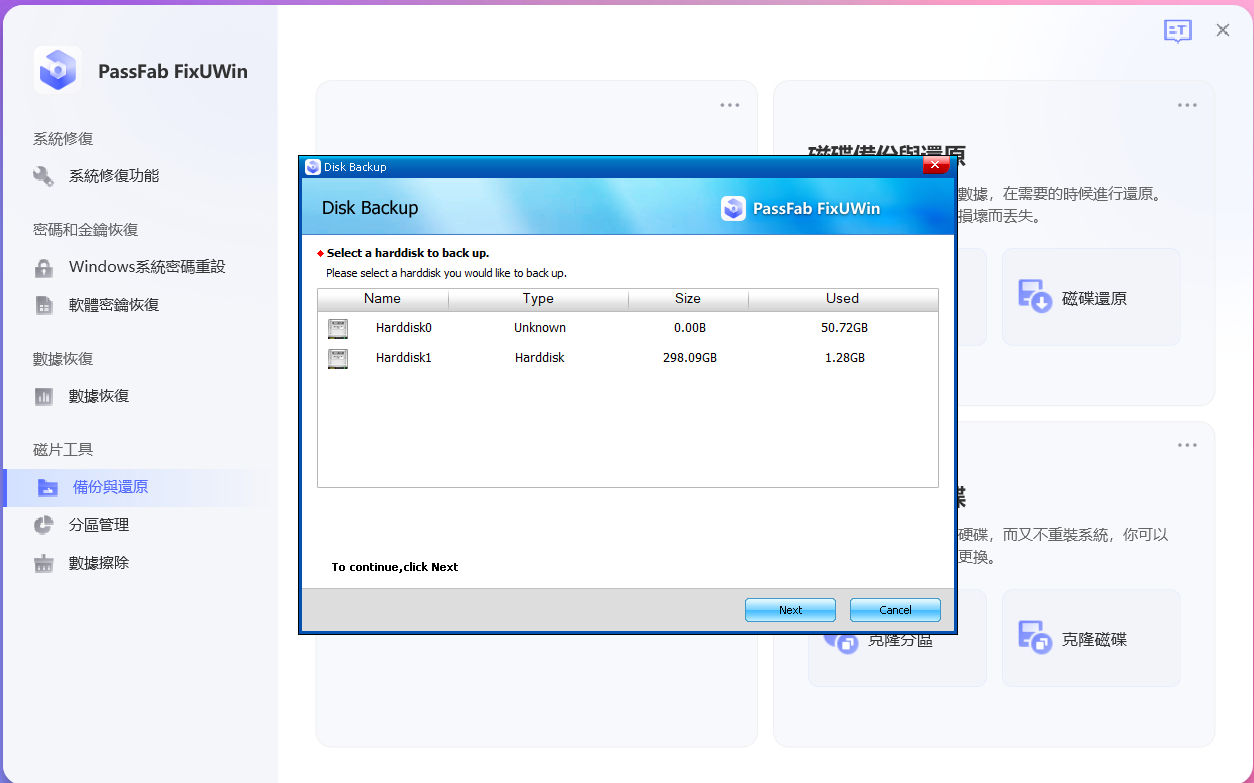Click the Disk Backup dialog title icon

pos(310,167)
